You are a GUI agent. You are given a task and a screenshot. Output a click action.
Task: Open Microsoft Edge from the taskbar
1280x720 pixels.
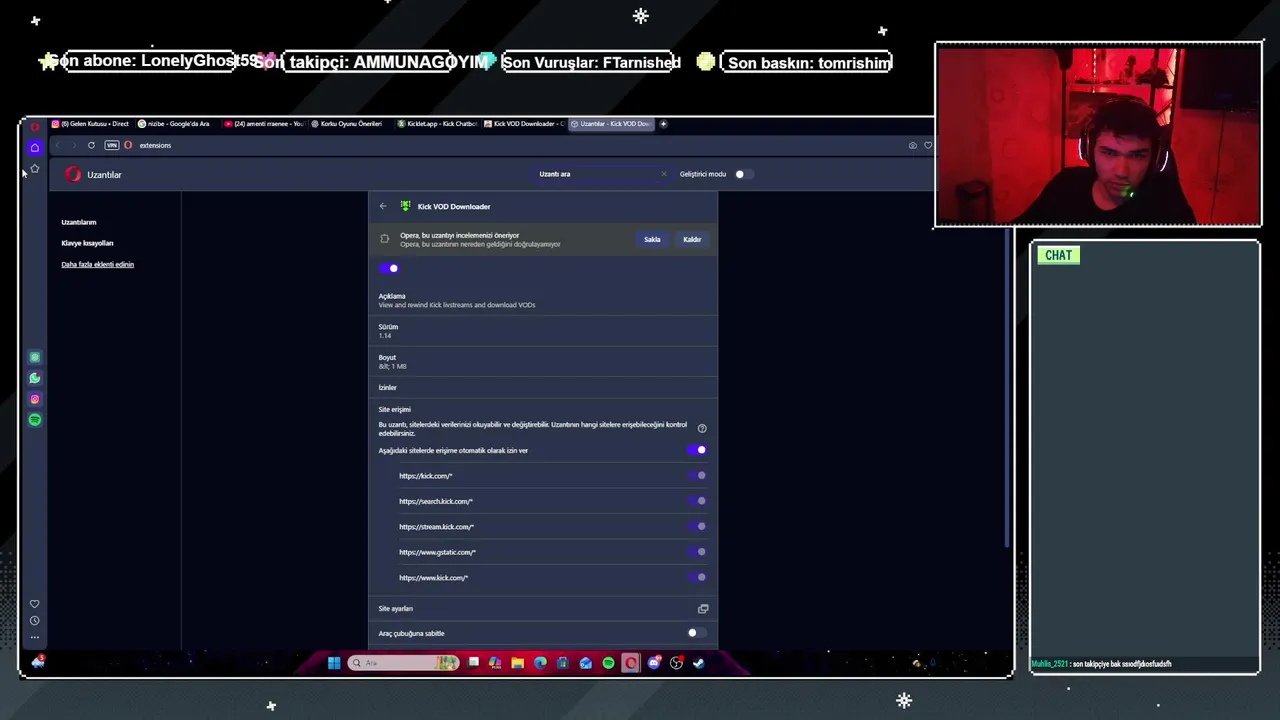(540, 662)
